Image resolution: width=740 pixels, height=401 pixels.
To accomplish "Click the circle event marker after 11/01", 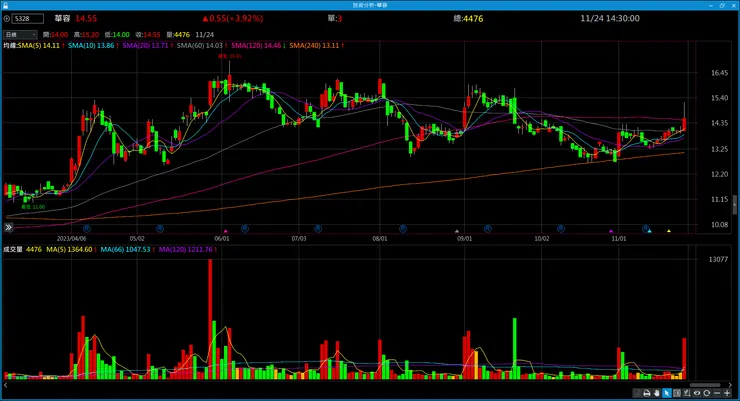I will coord(645,228).
